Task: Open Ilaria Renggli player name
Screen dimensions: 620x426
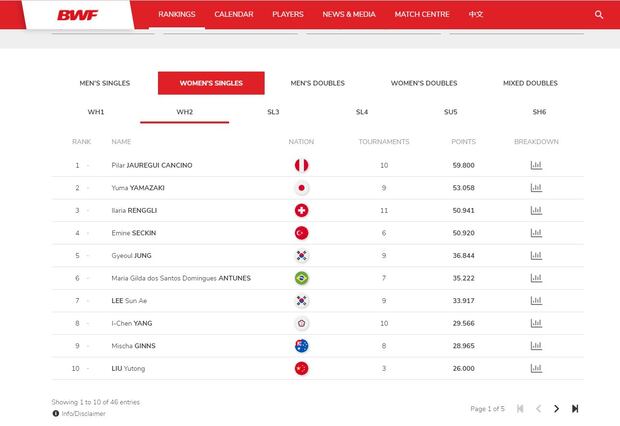Action: point(133,210)
